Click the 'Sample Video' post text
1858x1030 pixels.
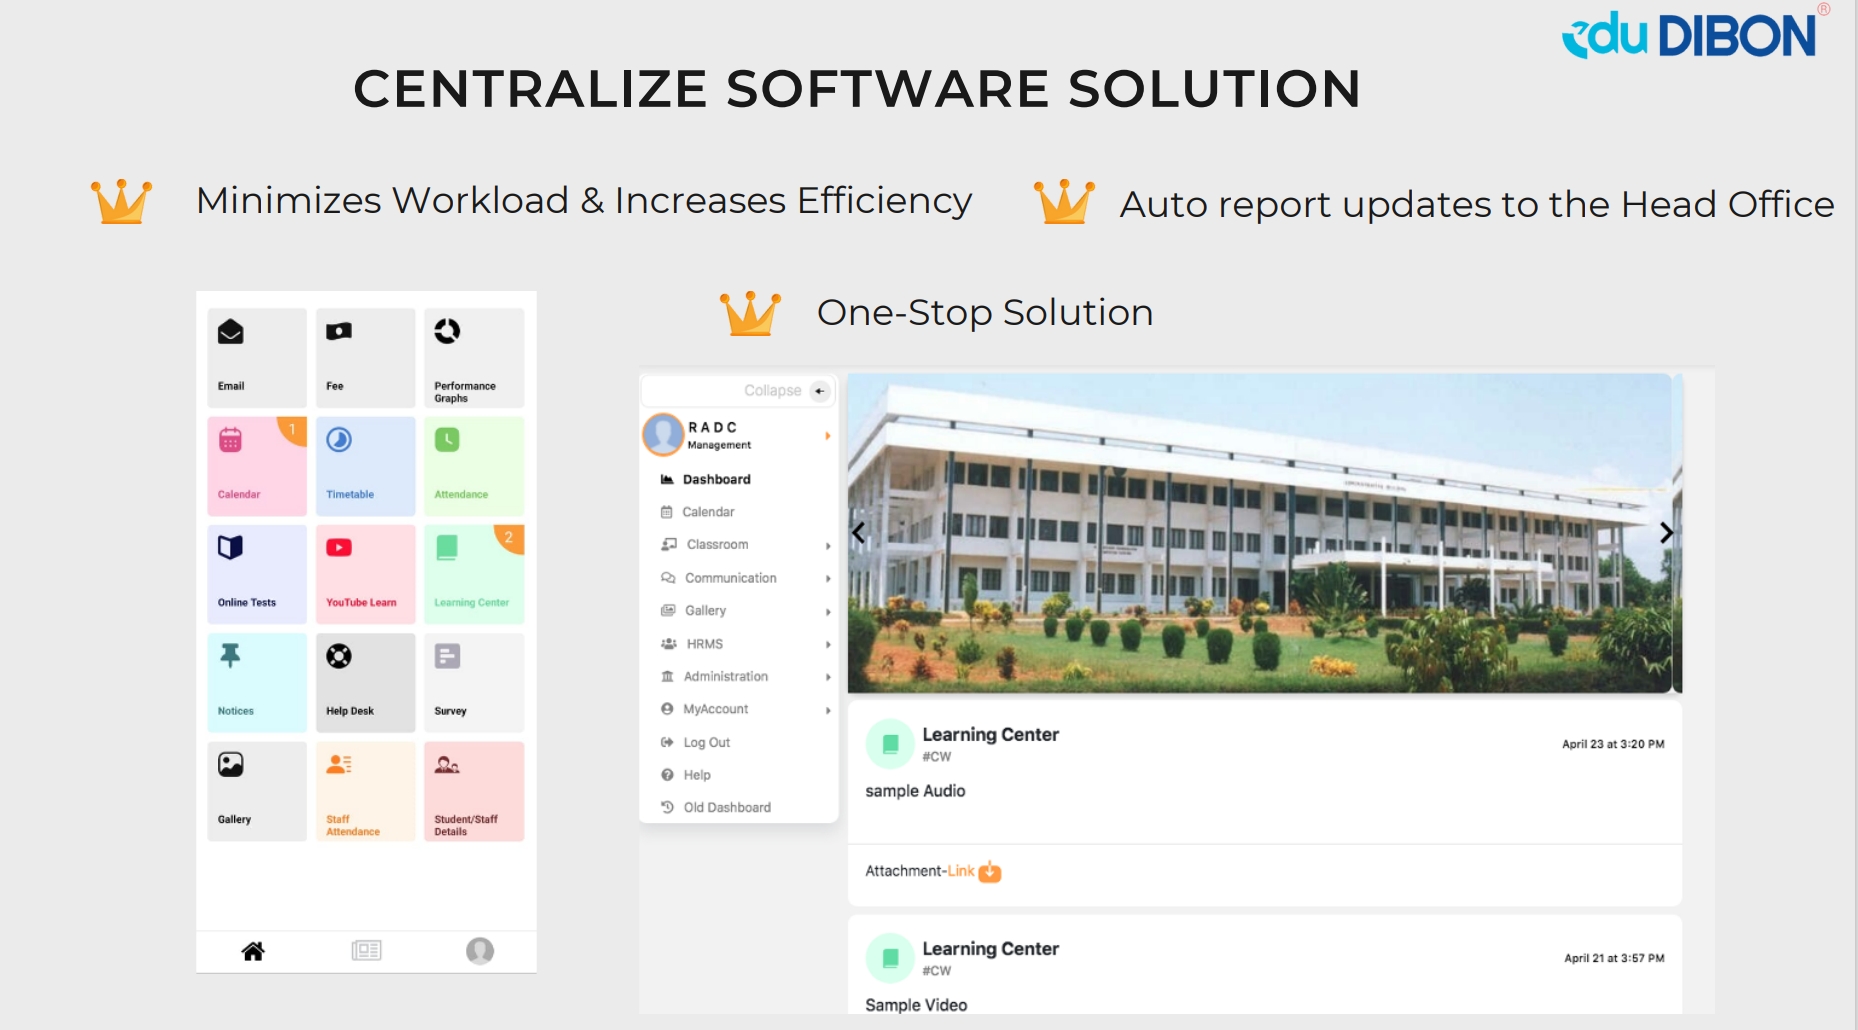[x=916, y=1005]
